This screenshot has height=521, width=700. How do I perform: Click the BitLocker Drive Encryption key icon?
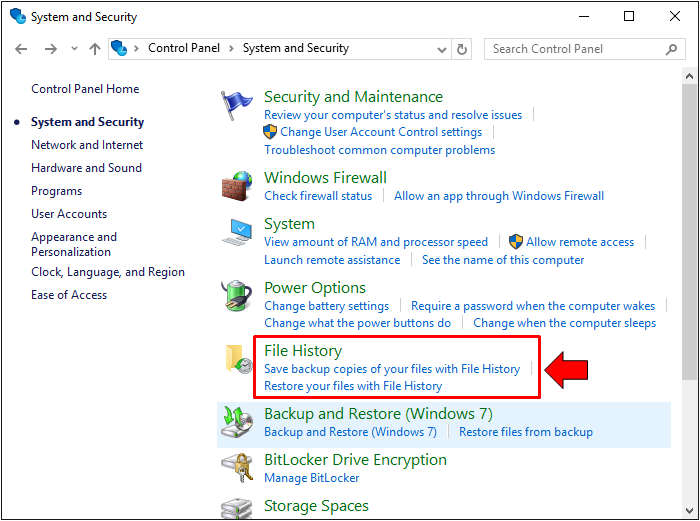tap(237, 468)
